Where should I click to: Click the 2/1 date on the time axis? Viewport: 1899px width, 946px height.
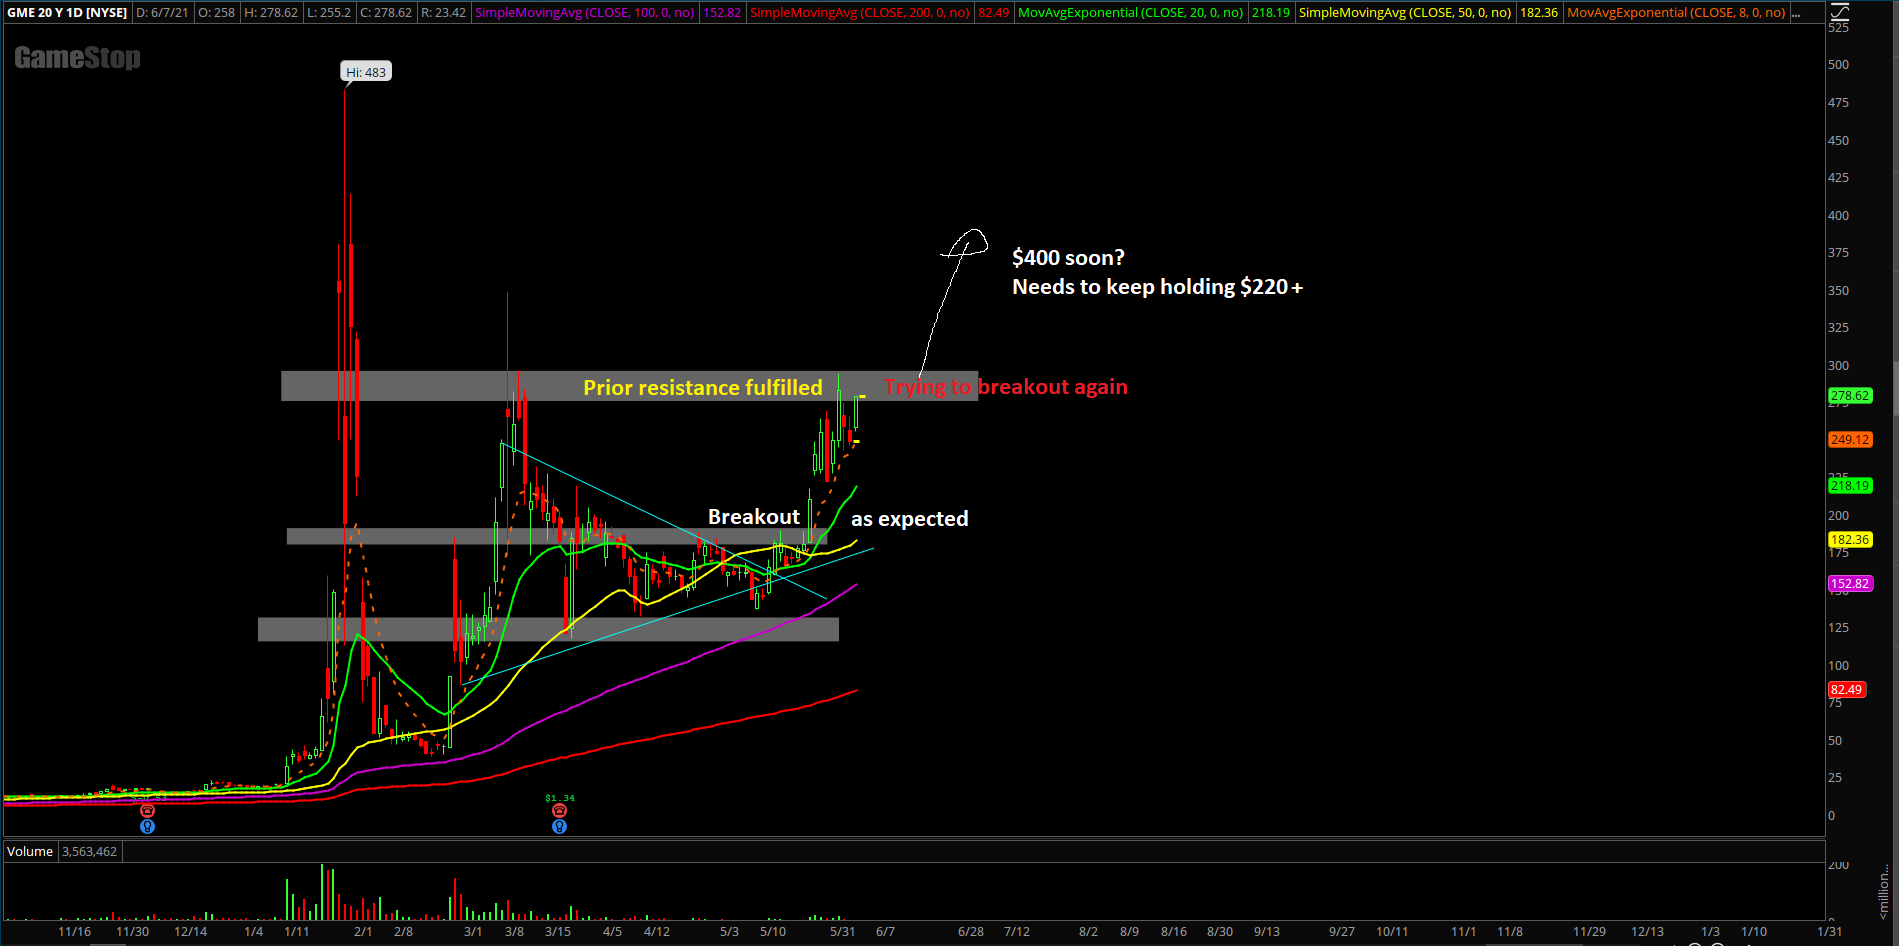(363, 932)
